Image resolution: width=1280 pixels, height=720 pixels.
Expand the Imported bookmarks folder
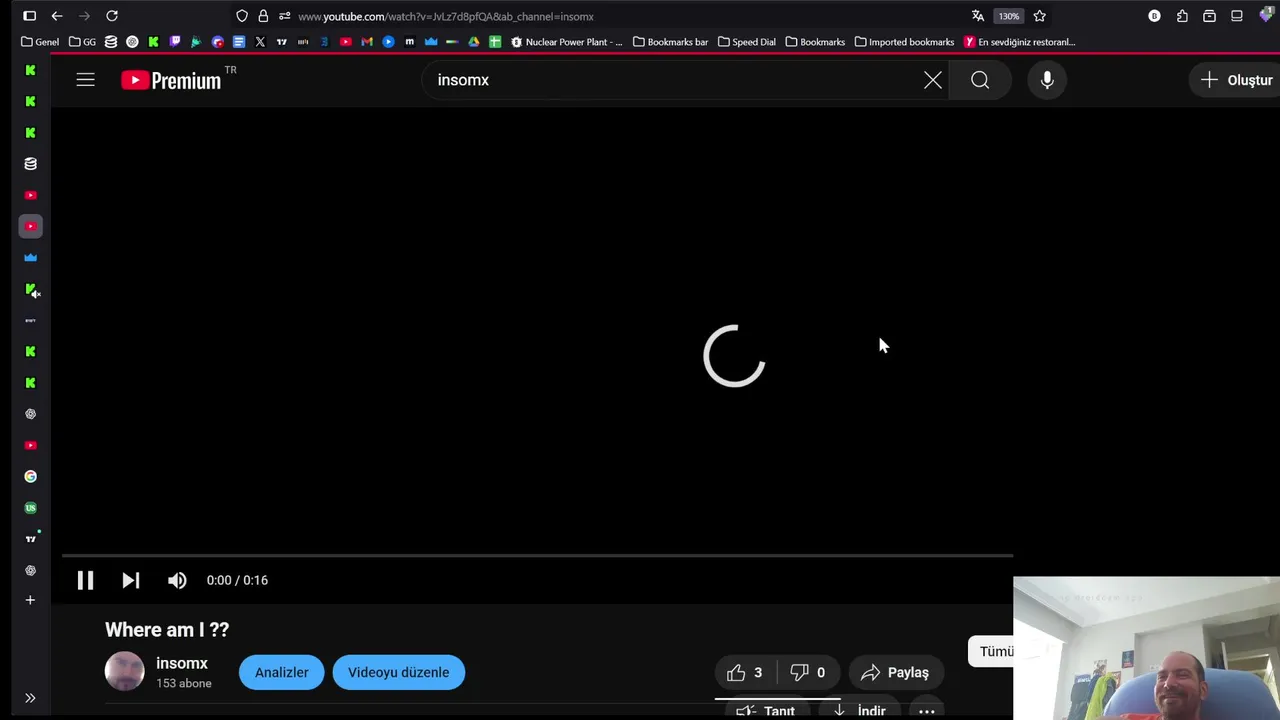905,42
